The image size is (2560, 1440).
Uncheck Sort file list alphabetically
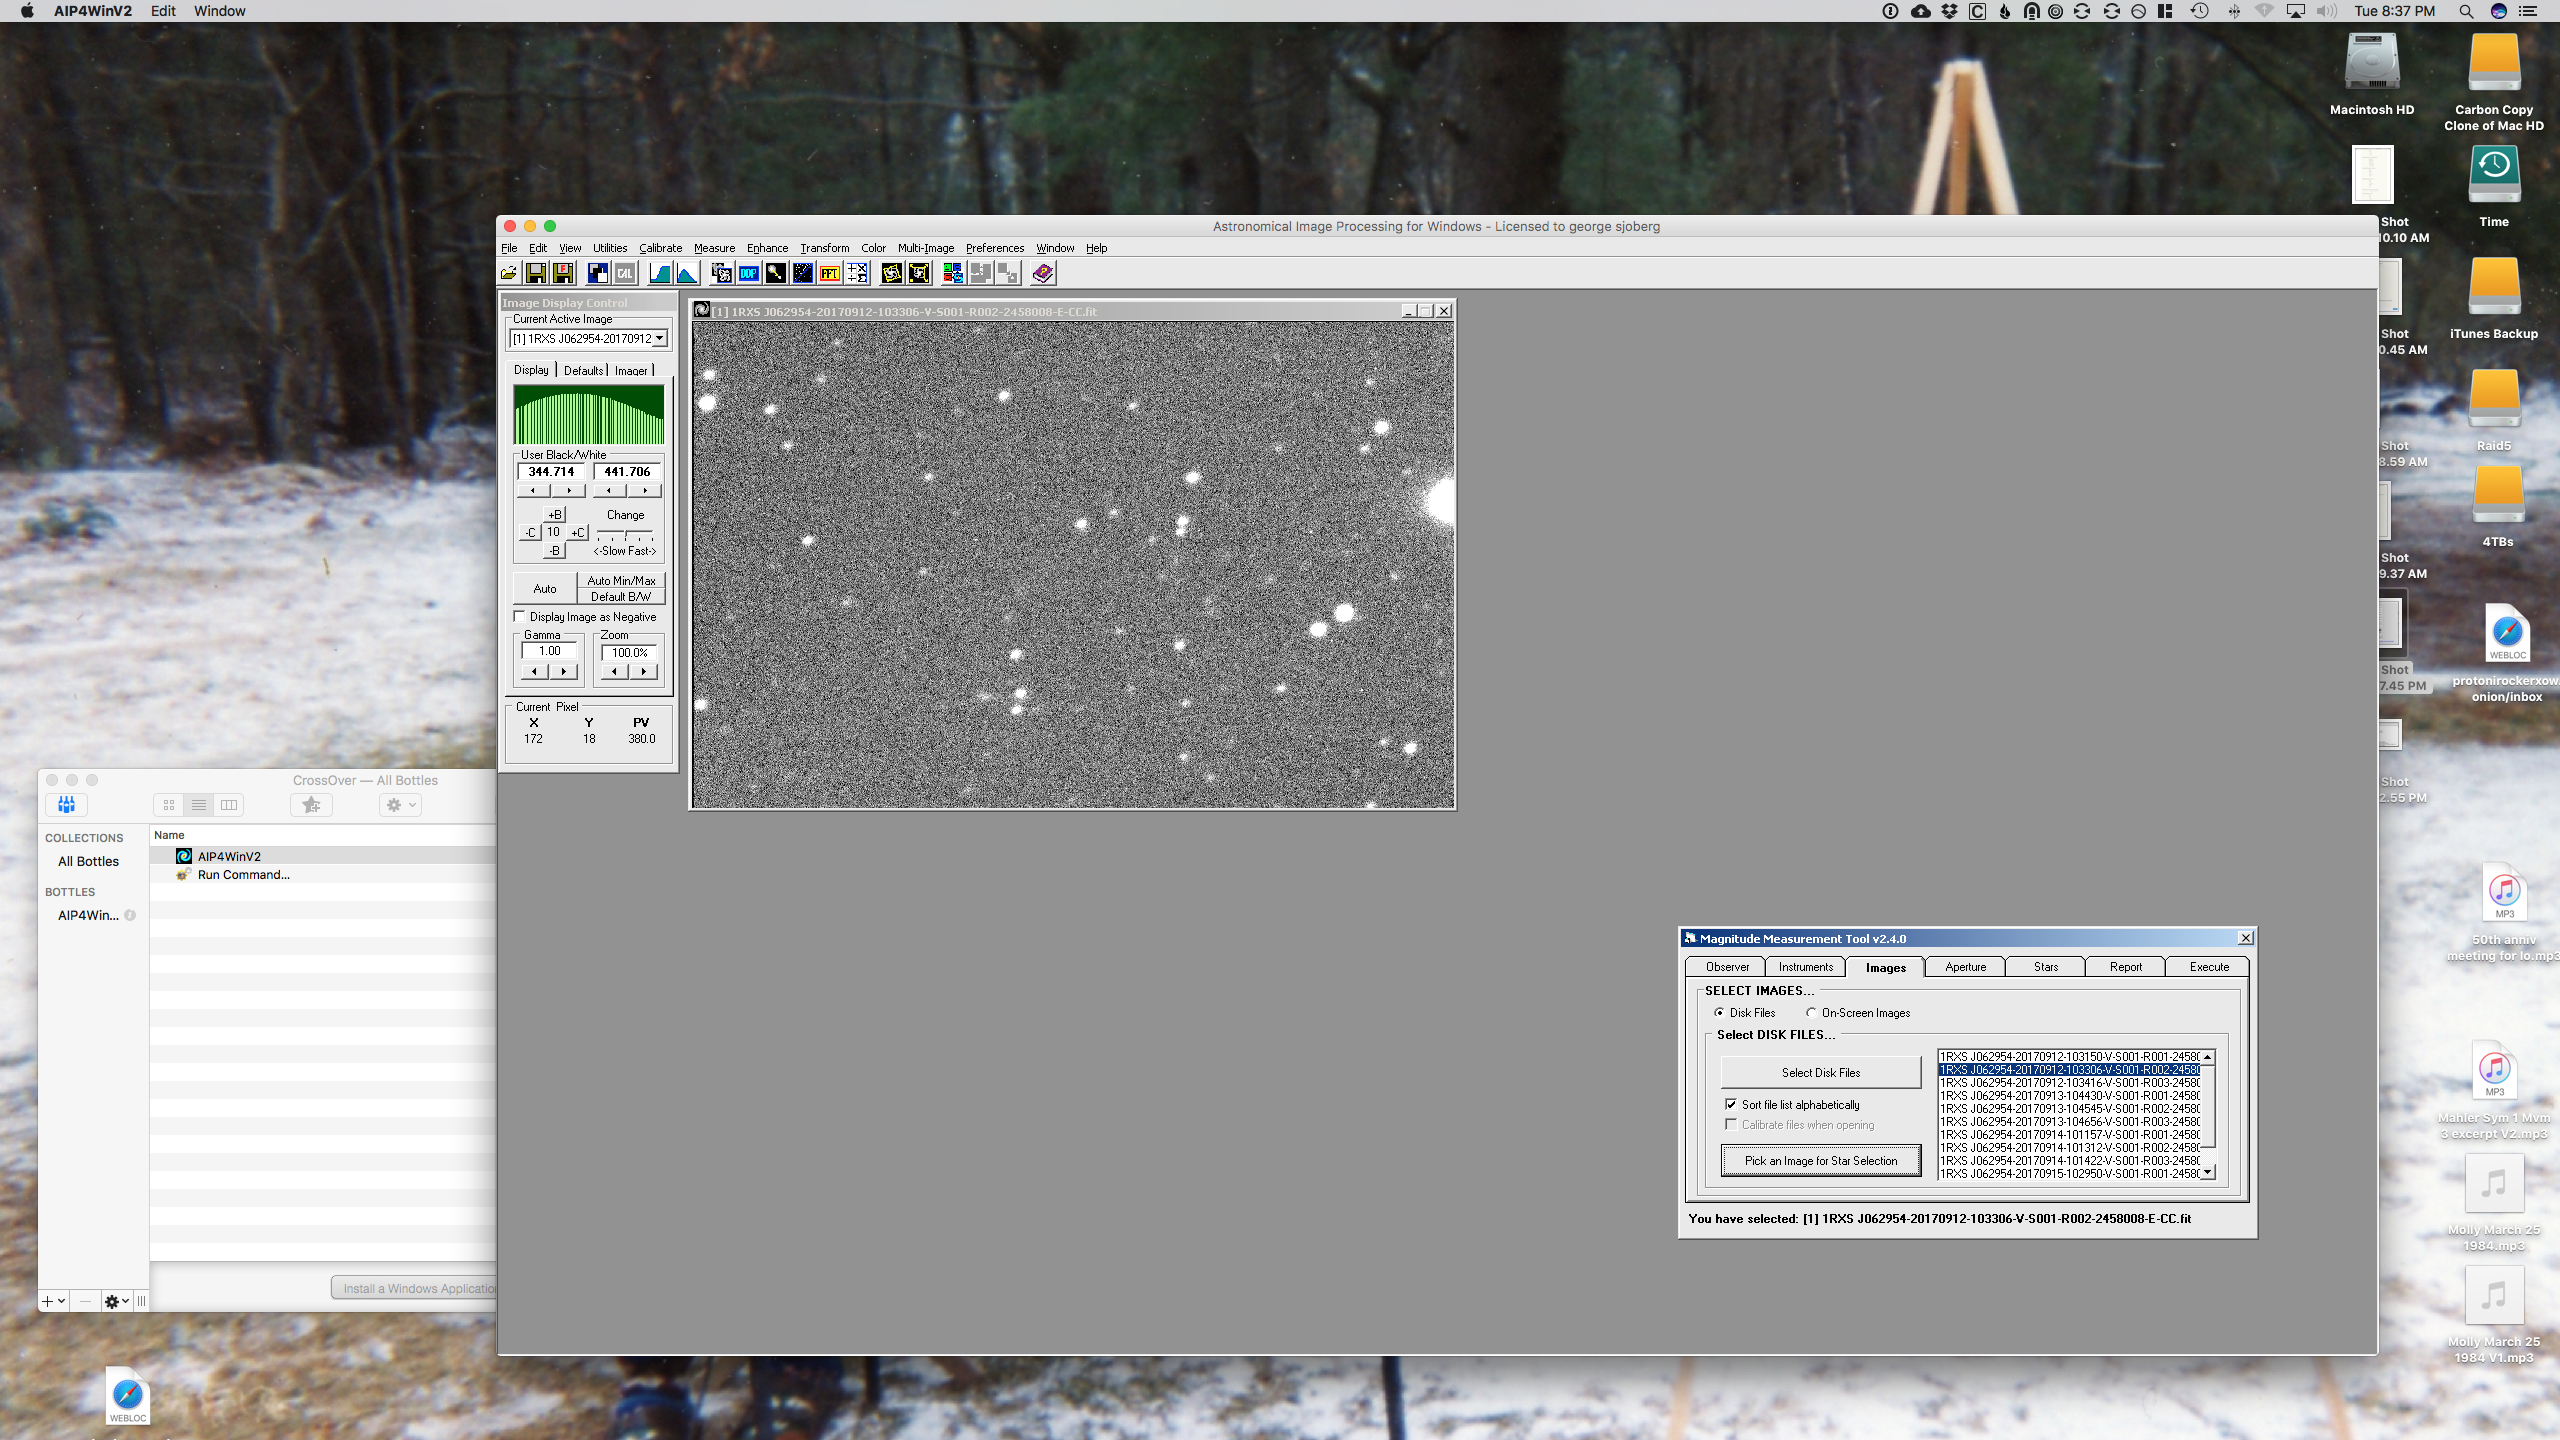tap(1731, 1104)
